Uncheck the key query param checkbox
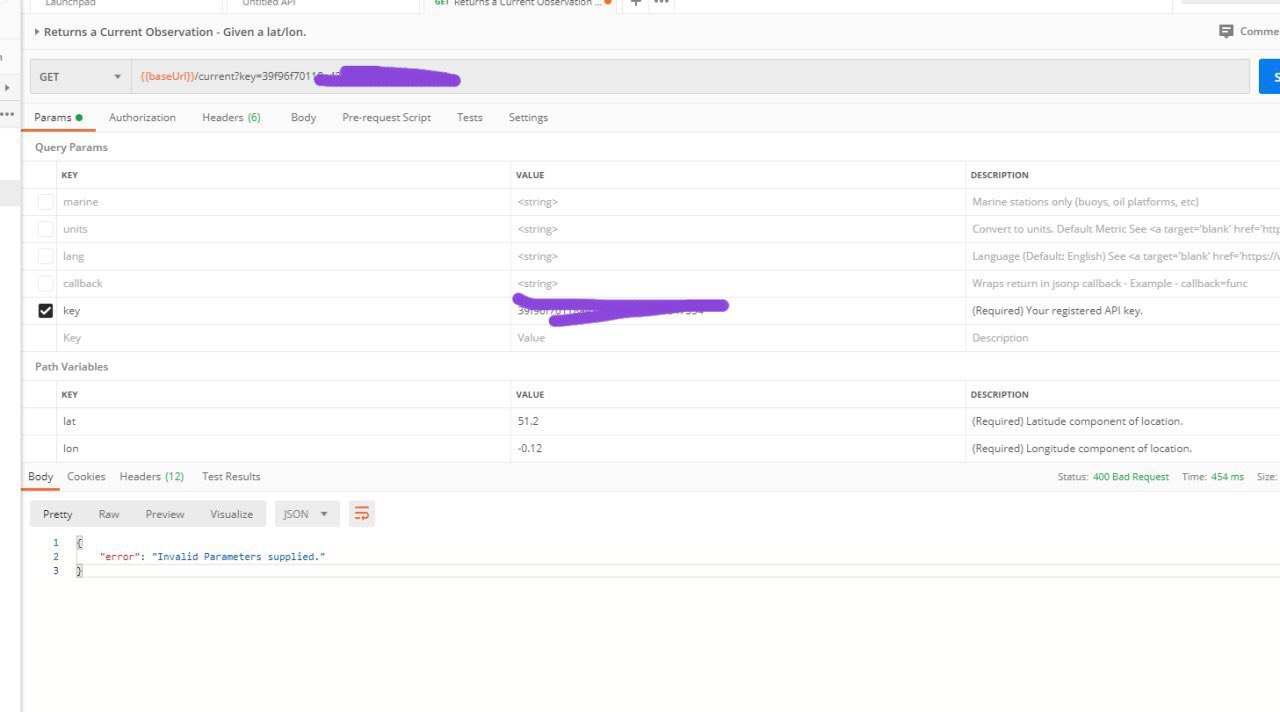 45,310
